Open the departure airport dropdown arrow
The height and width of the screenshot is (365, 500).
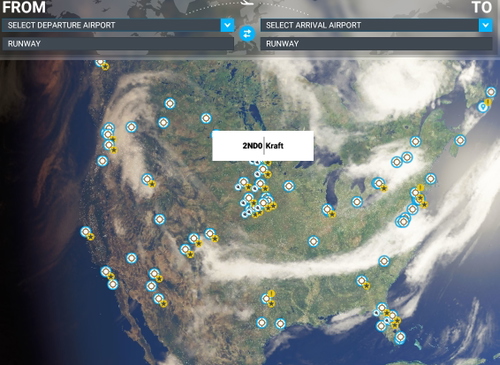(x=227, y=25)
